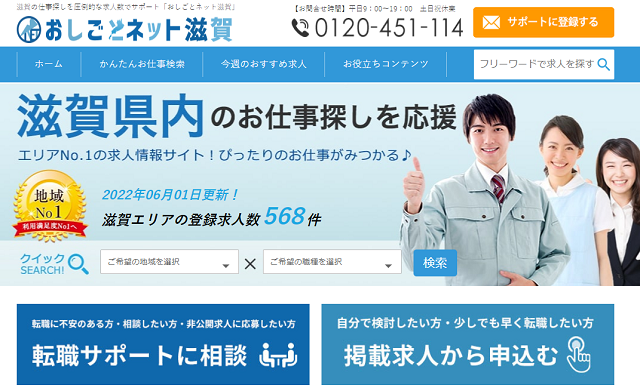Click the 2022年06月01日更新！ date text
This screenshot has width=640, height=388.
[x=170, y=195]
